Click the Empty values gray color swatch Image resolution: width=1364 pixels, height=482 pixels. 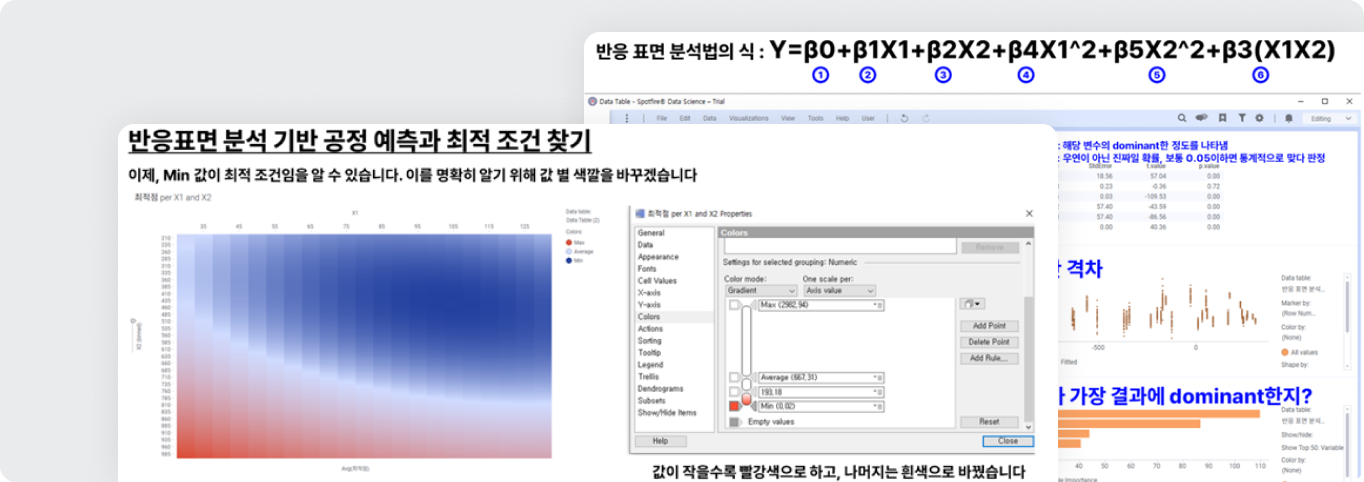[735, 422]
